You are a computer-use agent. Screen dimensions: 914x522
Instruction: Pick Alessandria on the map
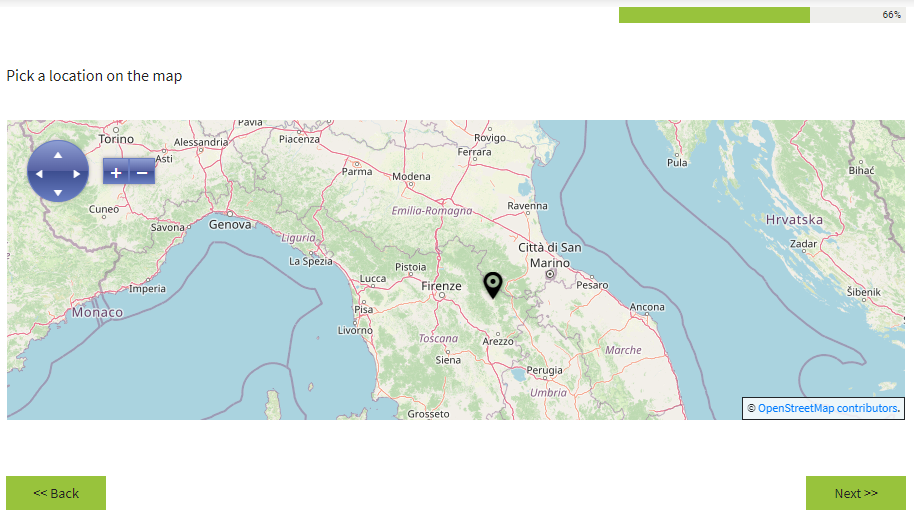point(201,142)
